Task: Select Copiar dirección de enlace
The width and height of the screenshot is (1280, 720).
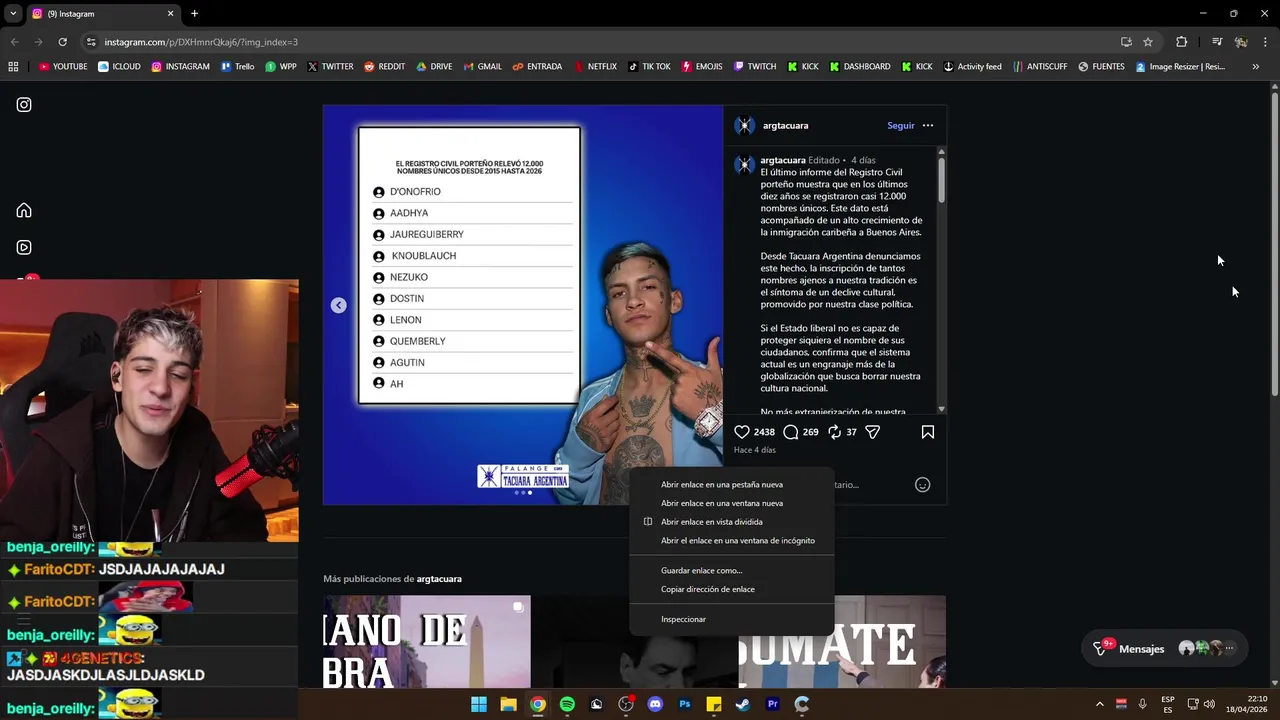Action: (731, 590)
